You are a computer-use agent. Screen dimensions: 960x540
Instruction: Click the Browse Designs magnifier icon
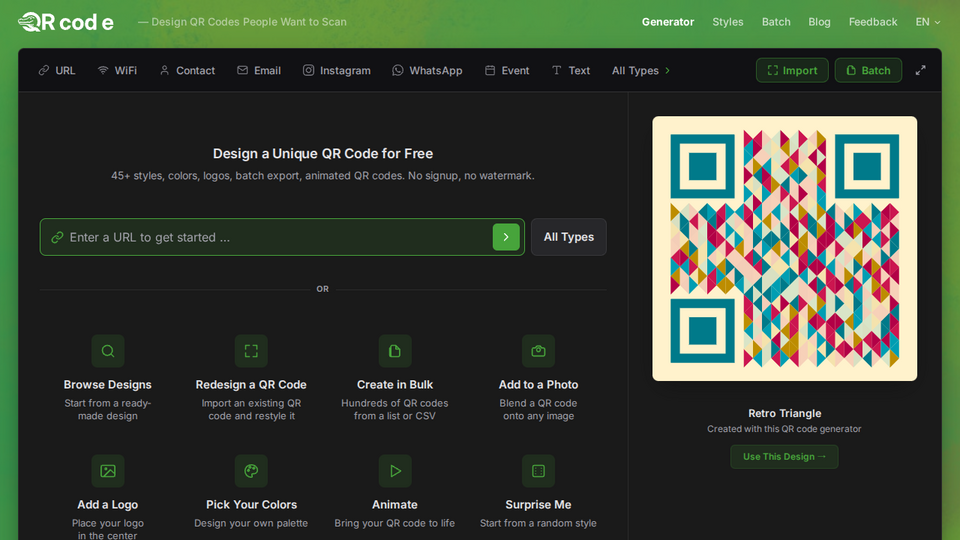pyautogui.click(x=108, y=351)
